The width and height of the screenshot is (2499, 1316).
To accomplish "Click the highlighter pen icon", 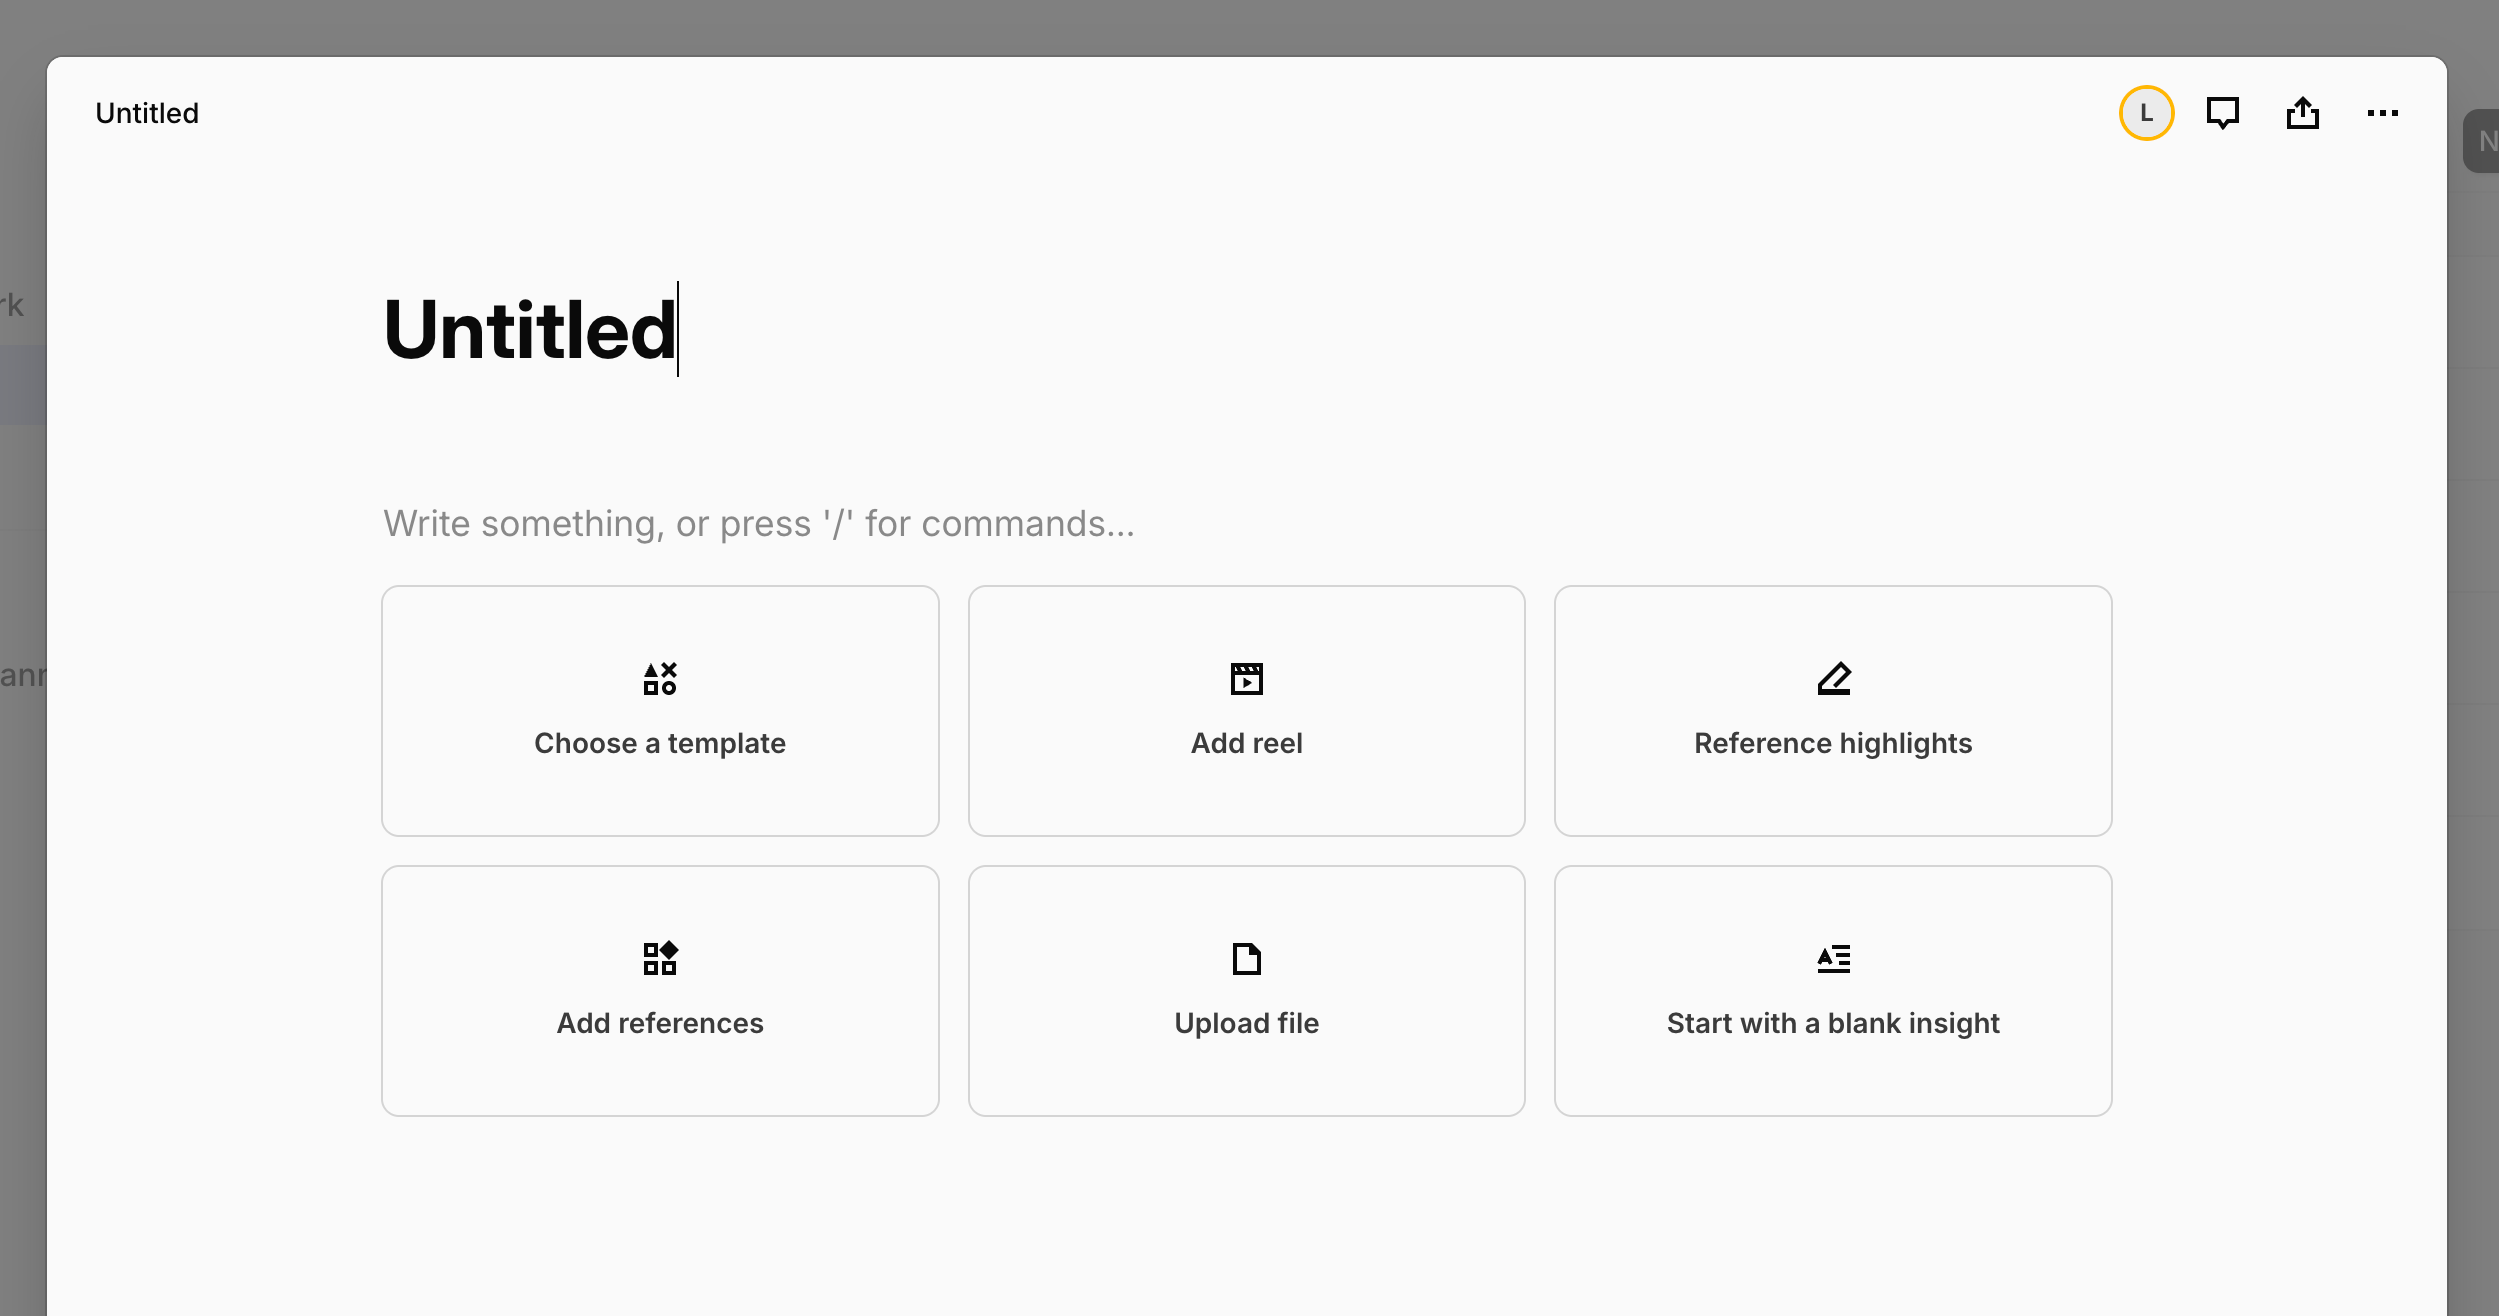I will [x=1833, y=679].
